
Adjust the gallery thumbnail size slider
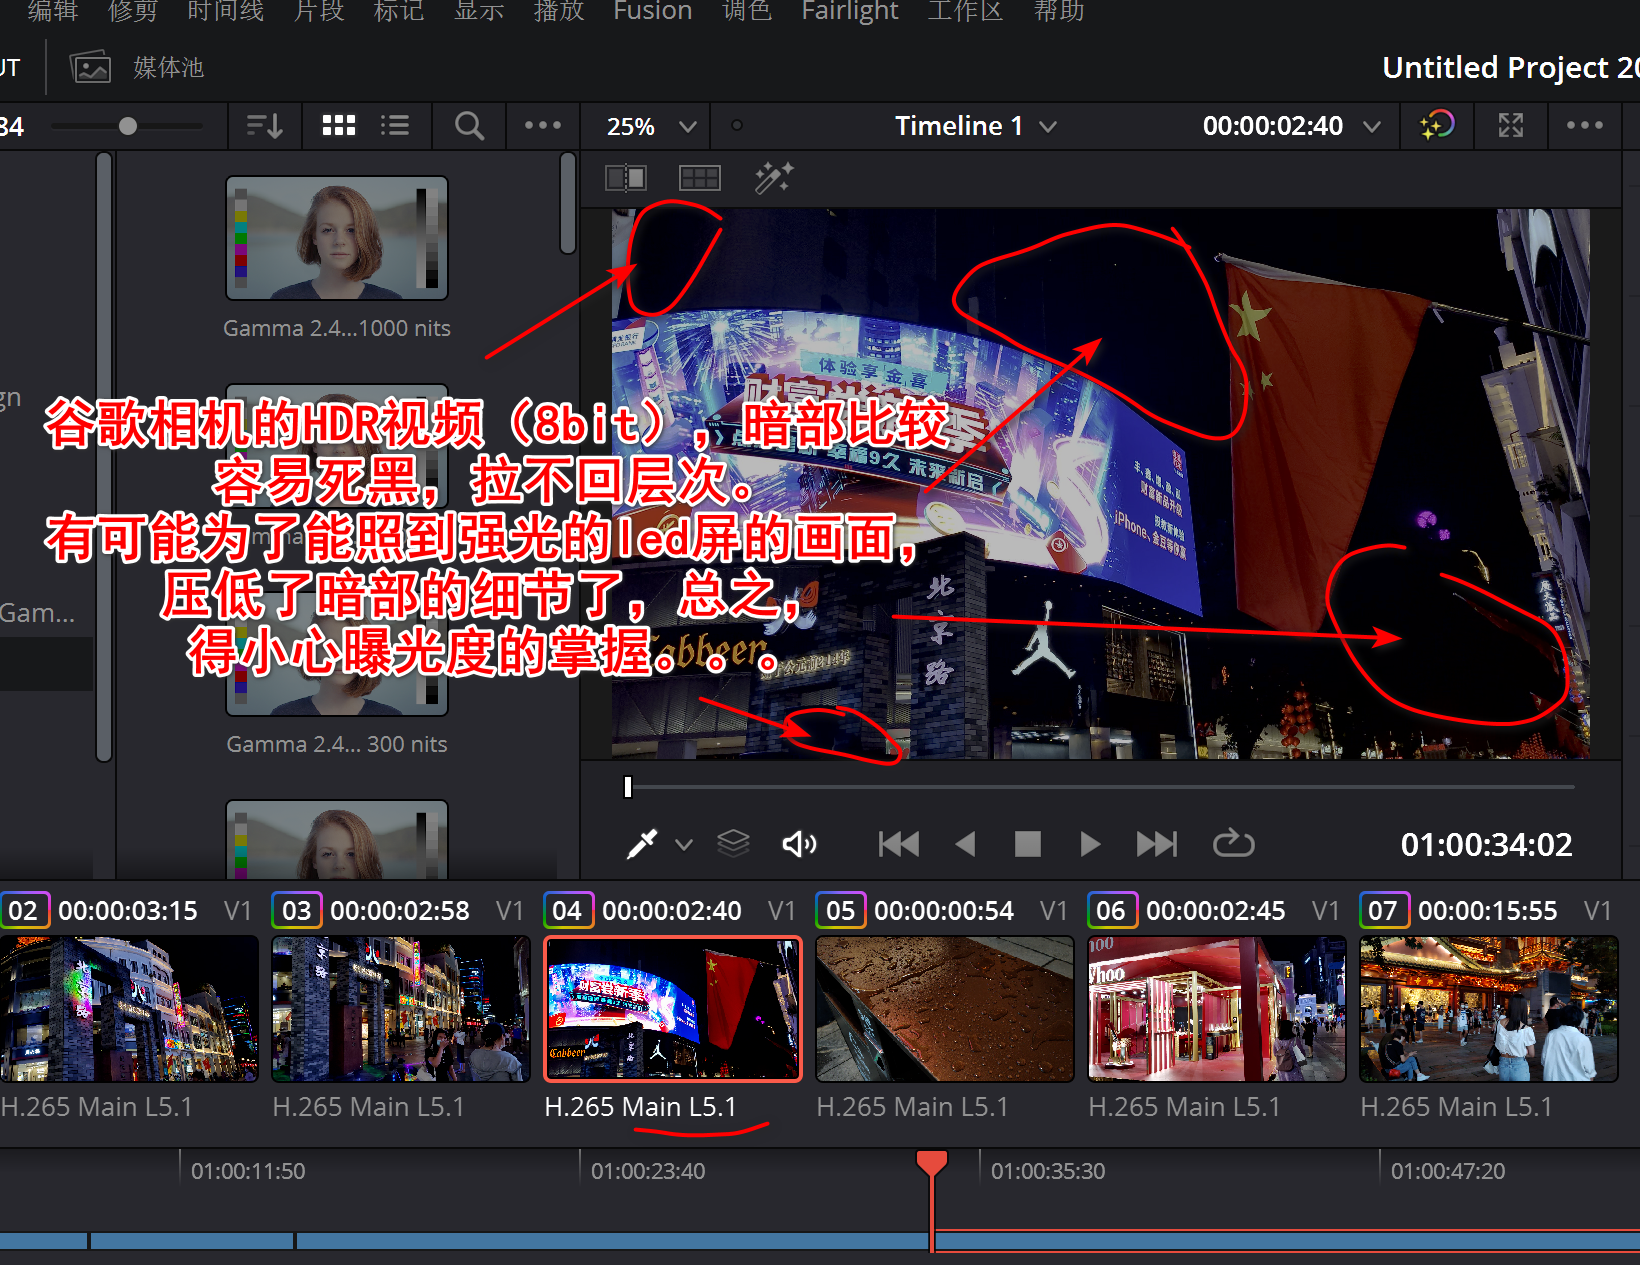pos(127,126)
